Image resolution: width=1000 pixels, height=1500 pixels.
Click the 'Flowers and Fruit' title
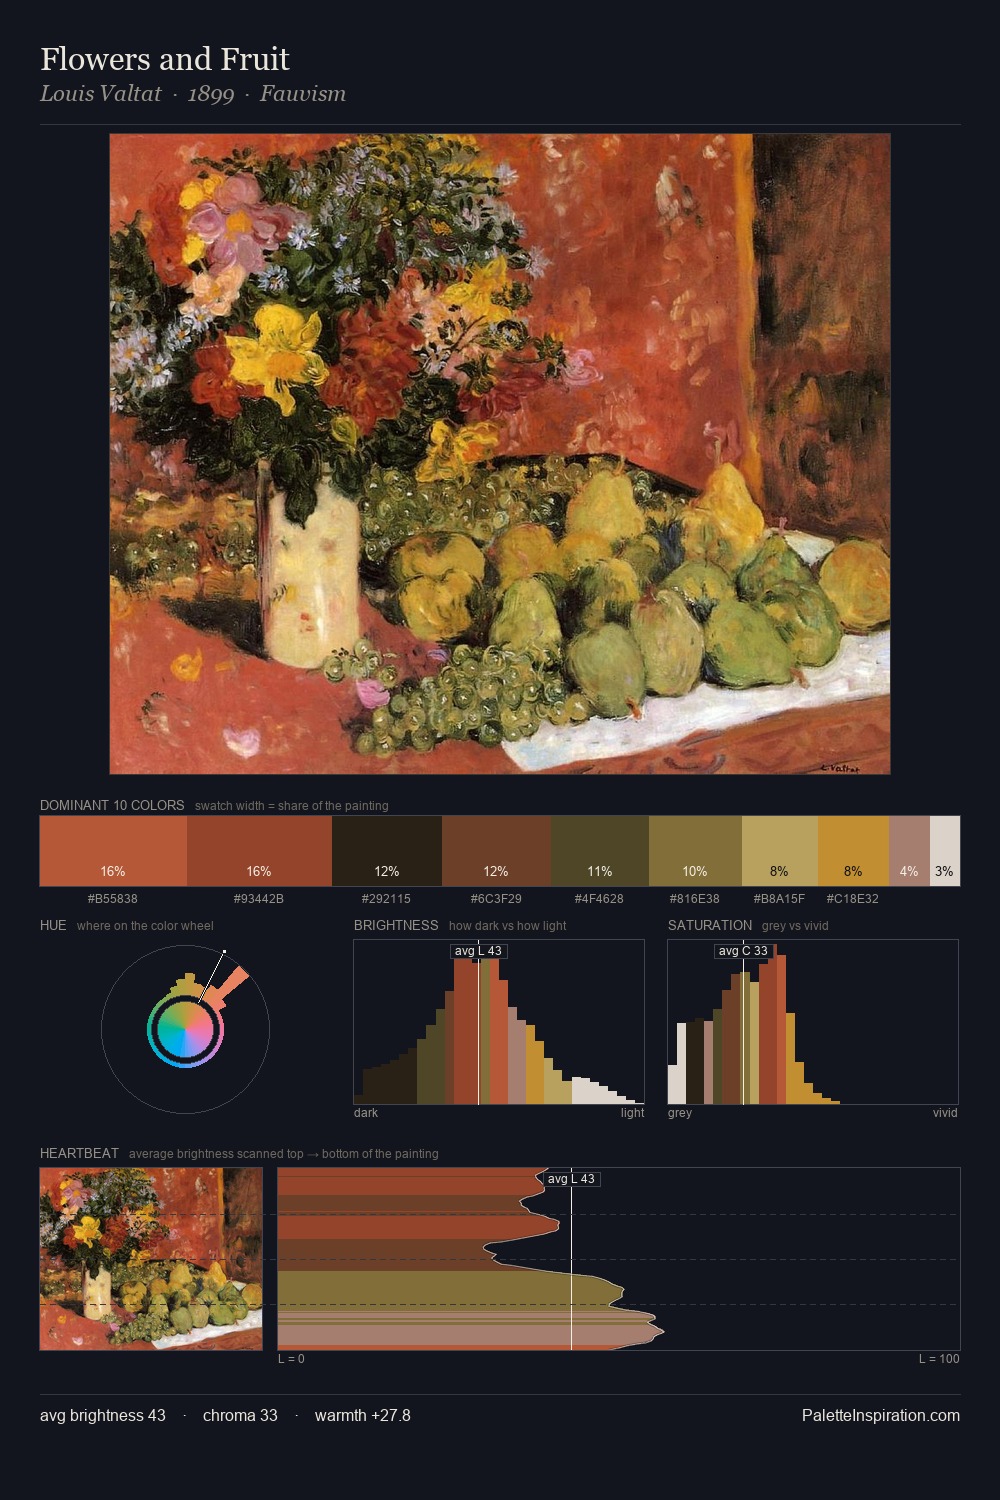pos(165,59)
